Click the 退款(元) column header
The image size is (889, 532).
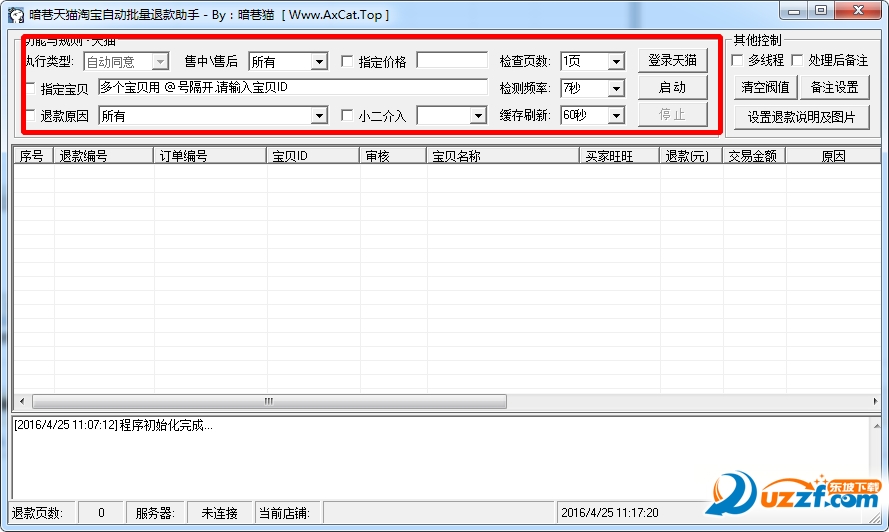click(691, 156)
